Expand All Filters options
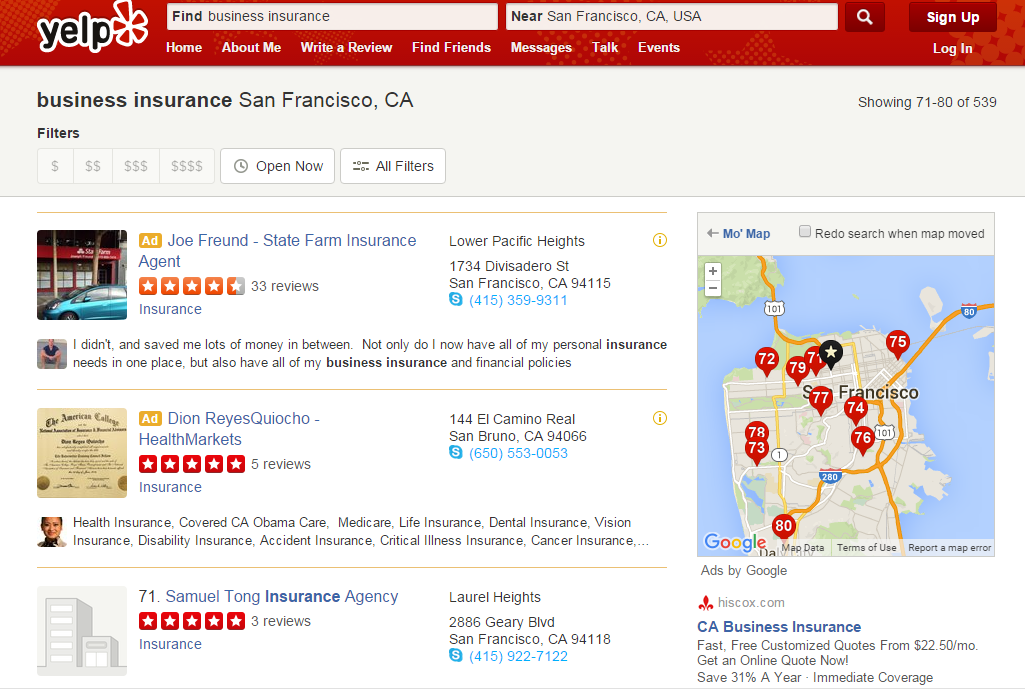This screenshot has height=689, width=1025. click(x=393, y=166)
